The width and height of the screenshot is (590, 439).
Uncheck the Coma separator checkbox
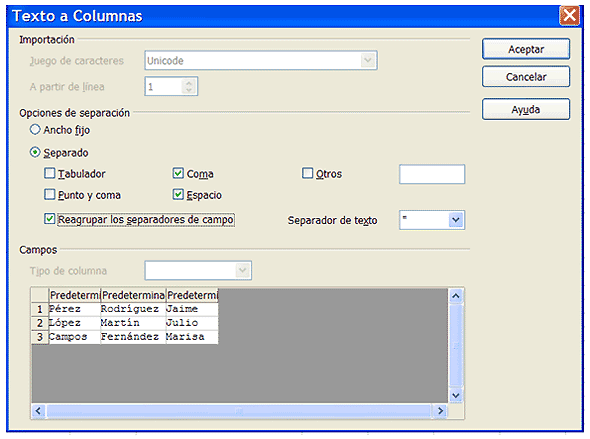(x=178, y=173)
